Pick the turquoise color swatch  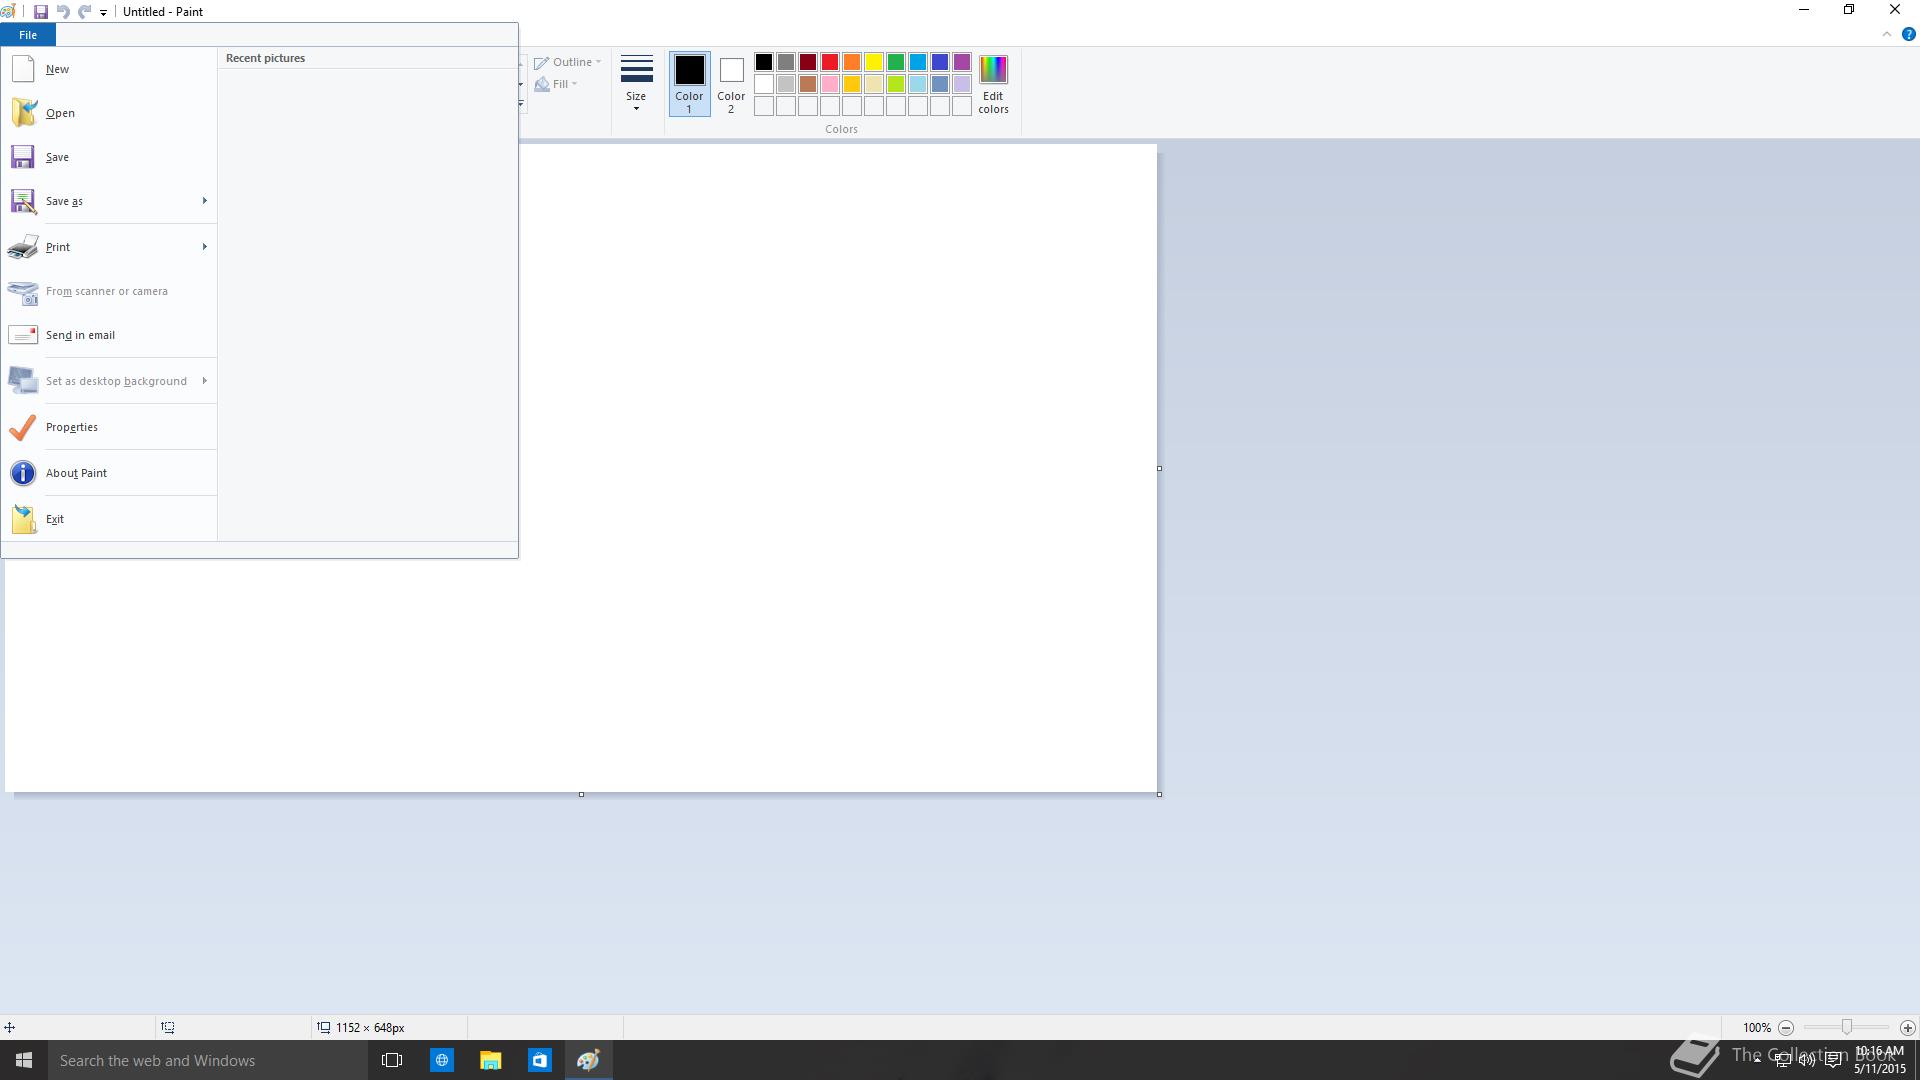[x=918, y=62]
